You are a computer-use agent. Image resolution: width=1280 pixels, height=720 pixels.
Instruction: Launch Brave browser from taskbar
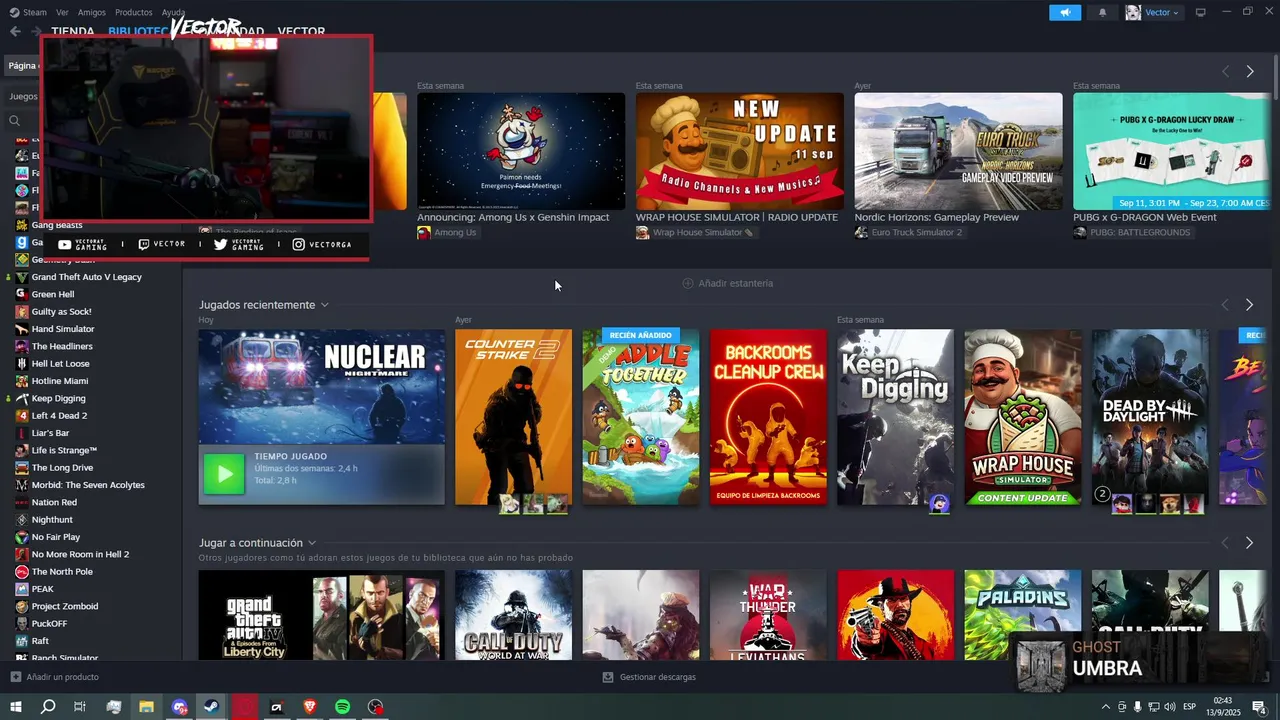tap(310, 707)
